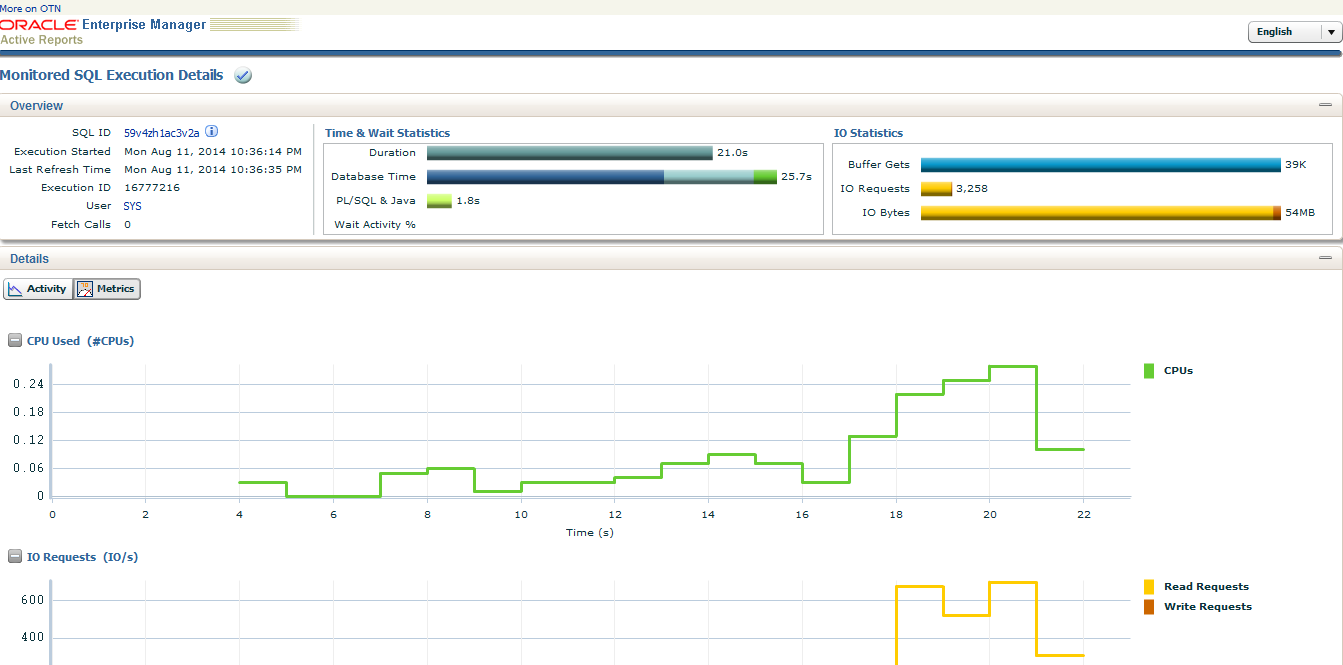Click the collapse icon on the Overview panel
The height and width of the screenshot is (665, 1343).
(x=1327, y=103)
